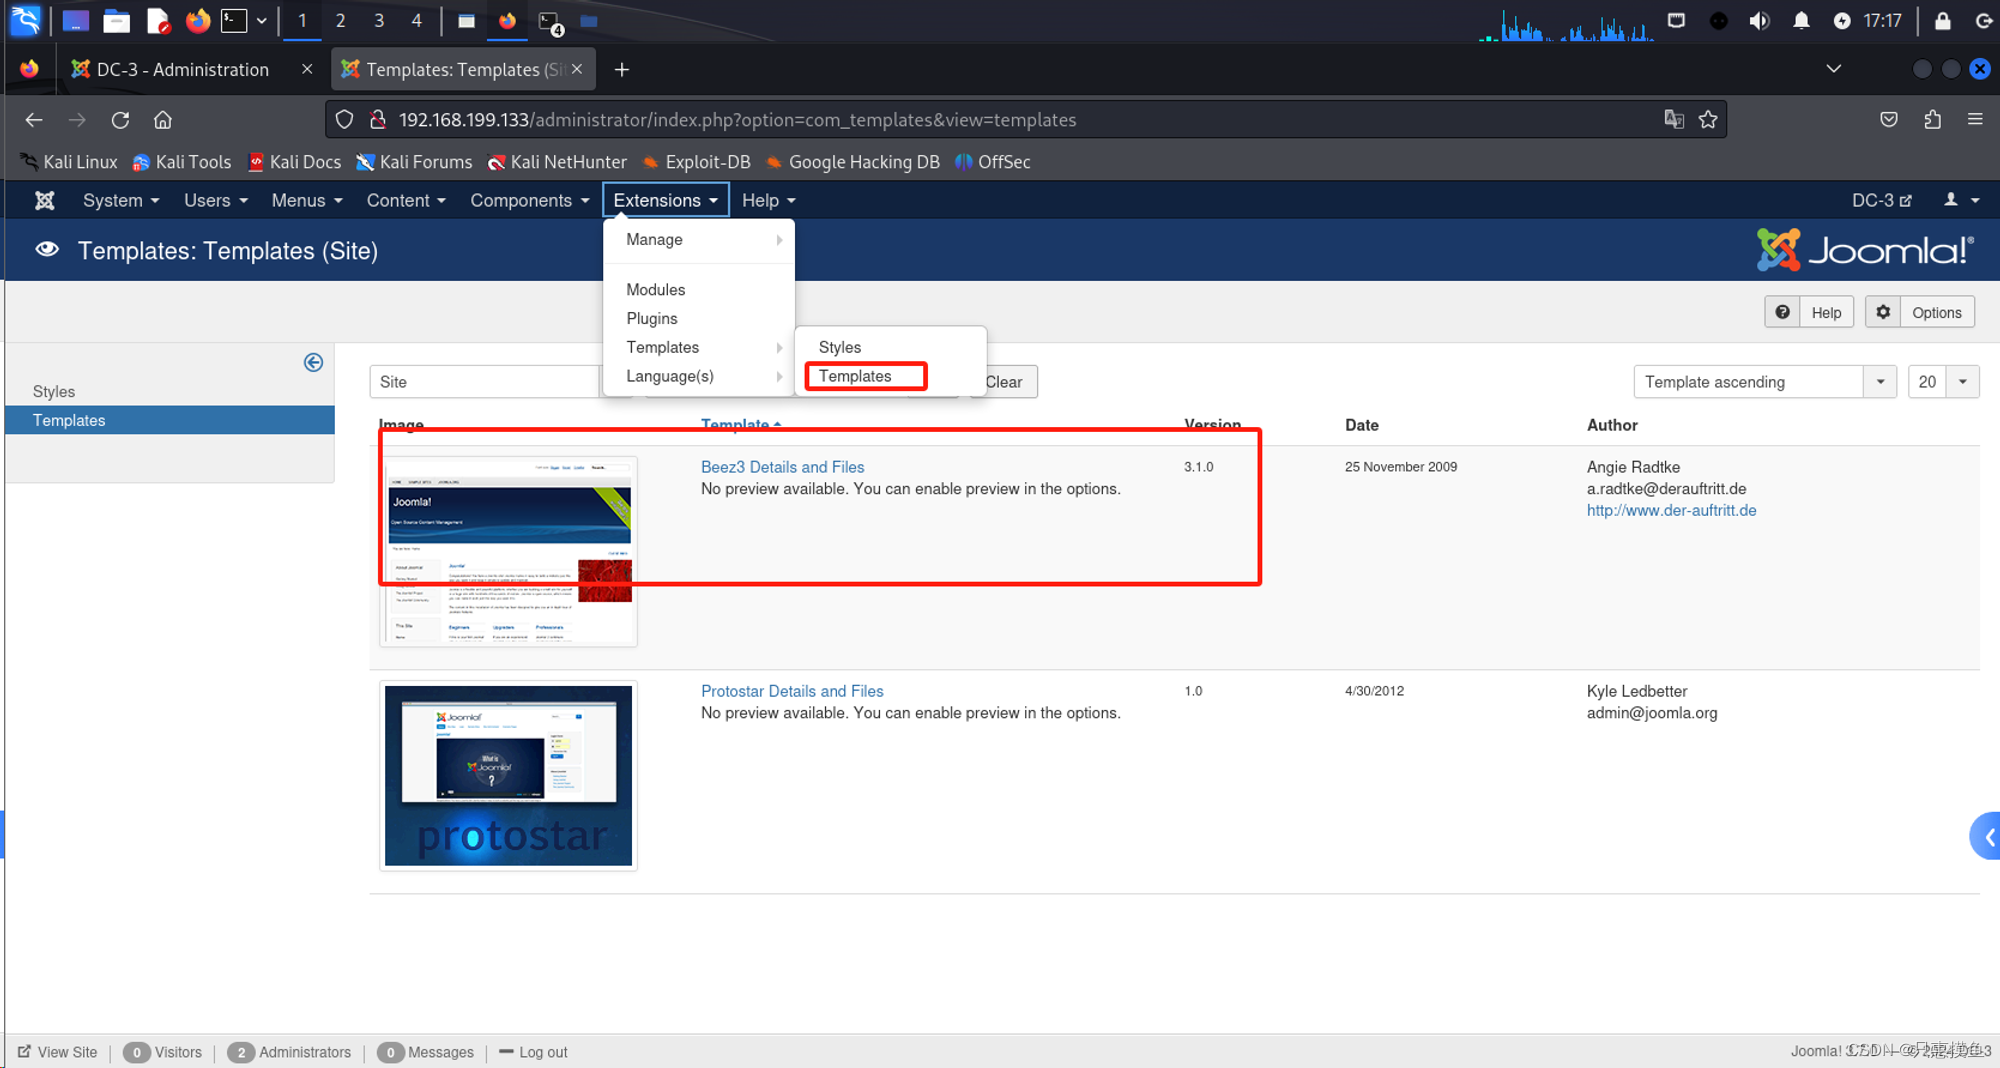Screen dimensions: 2000x1068
Task: Open Protostar Details and Files
Action: tap(792, 691)
